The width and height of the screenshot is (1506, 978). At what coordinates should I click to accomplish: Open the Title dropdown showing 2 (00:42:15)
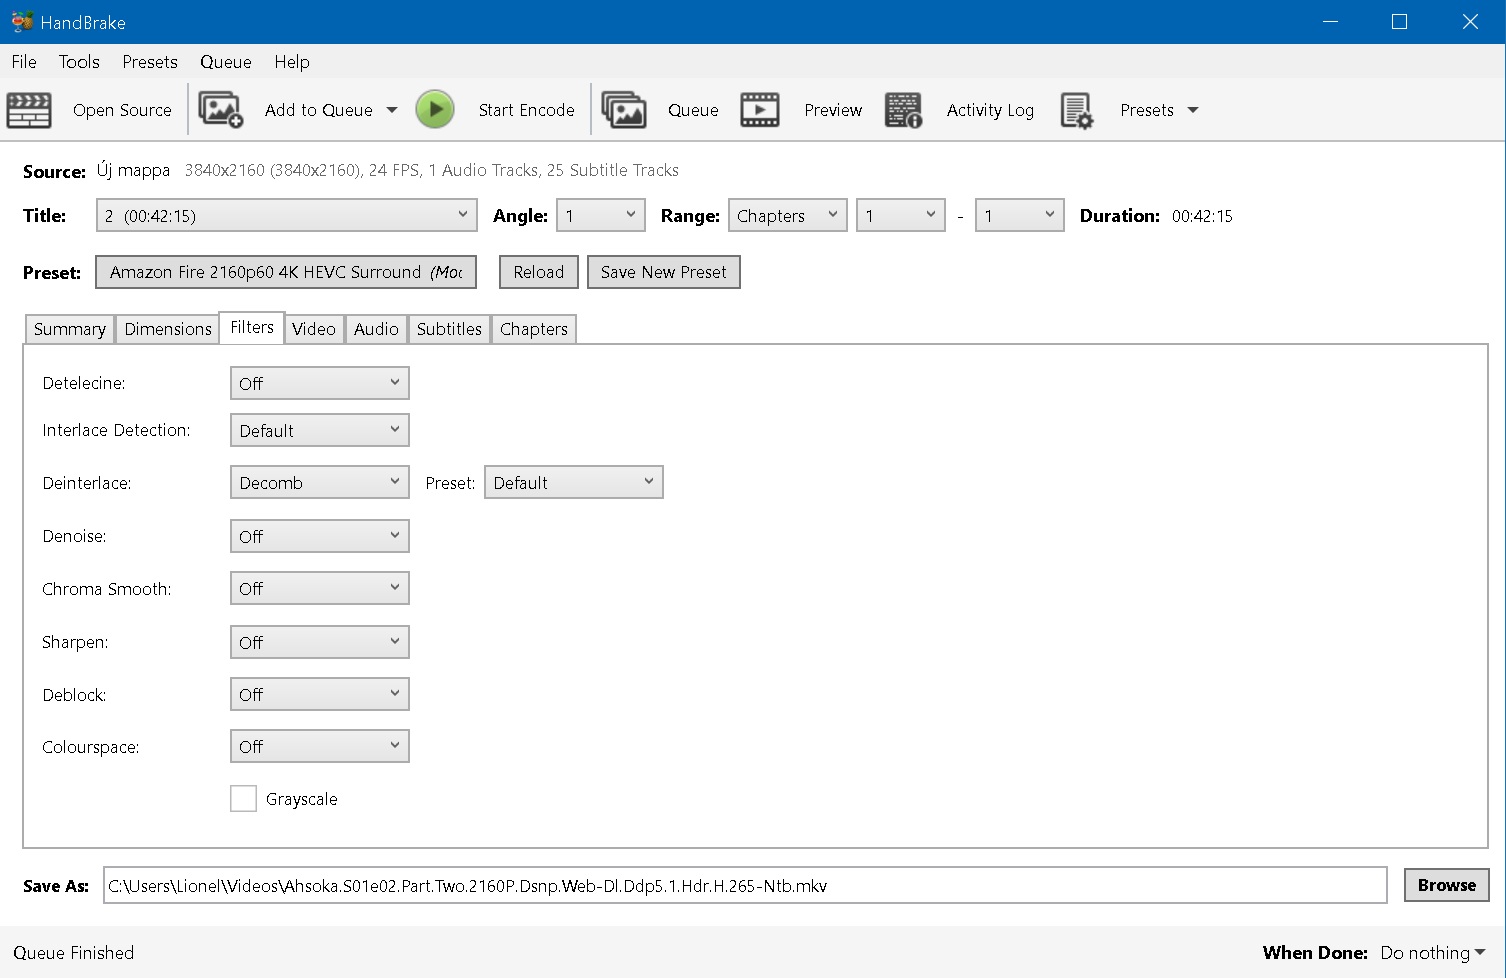(286, 215)
